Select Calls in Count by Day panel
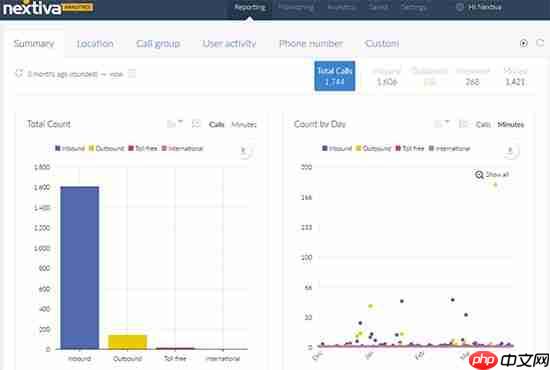The width and height of the screenshot is (550, 370). coord(483,125)
